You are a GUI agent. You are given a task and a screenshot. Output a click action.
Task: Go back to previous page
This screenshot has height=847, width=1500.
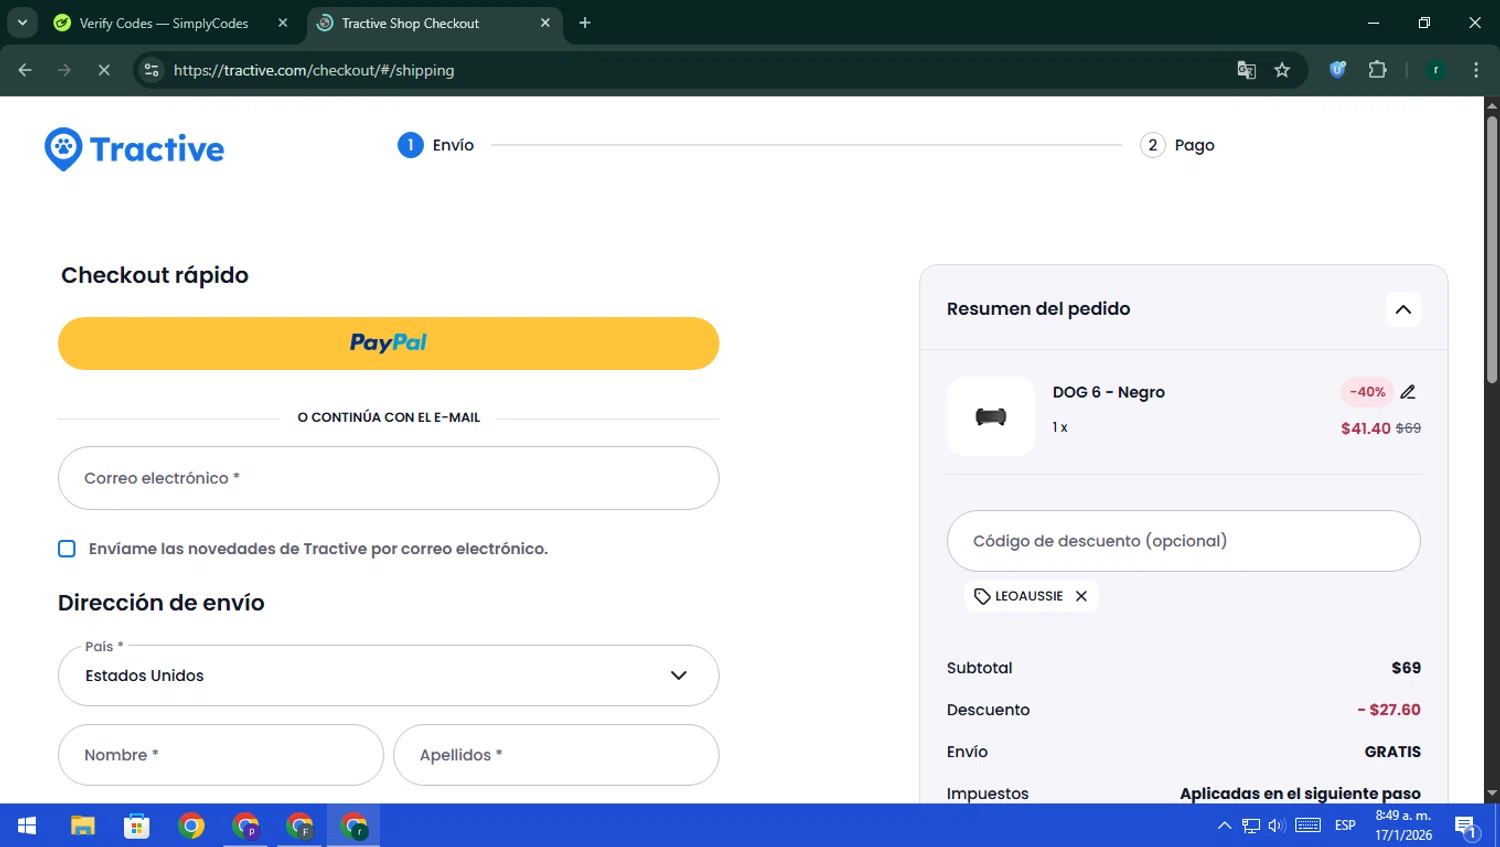click(x=25, y=70)
